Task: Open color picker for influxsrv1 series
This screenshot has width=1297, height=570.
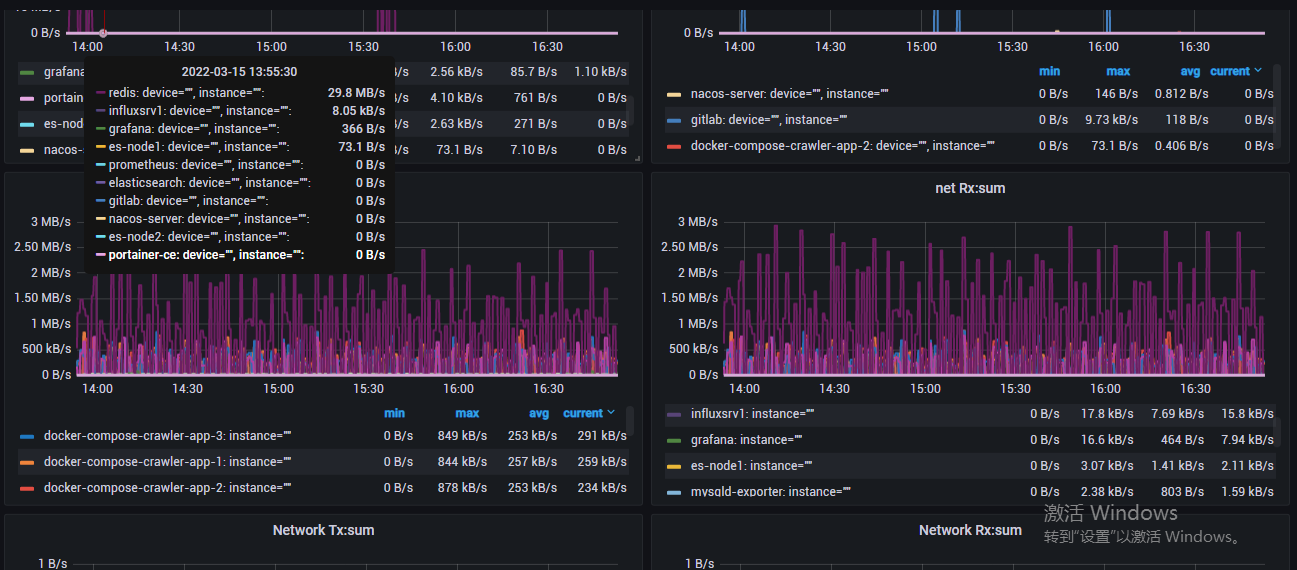Action: (673, 414)
